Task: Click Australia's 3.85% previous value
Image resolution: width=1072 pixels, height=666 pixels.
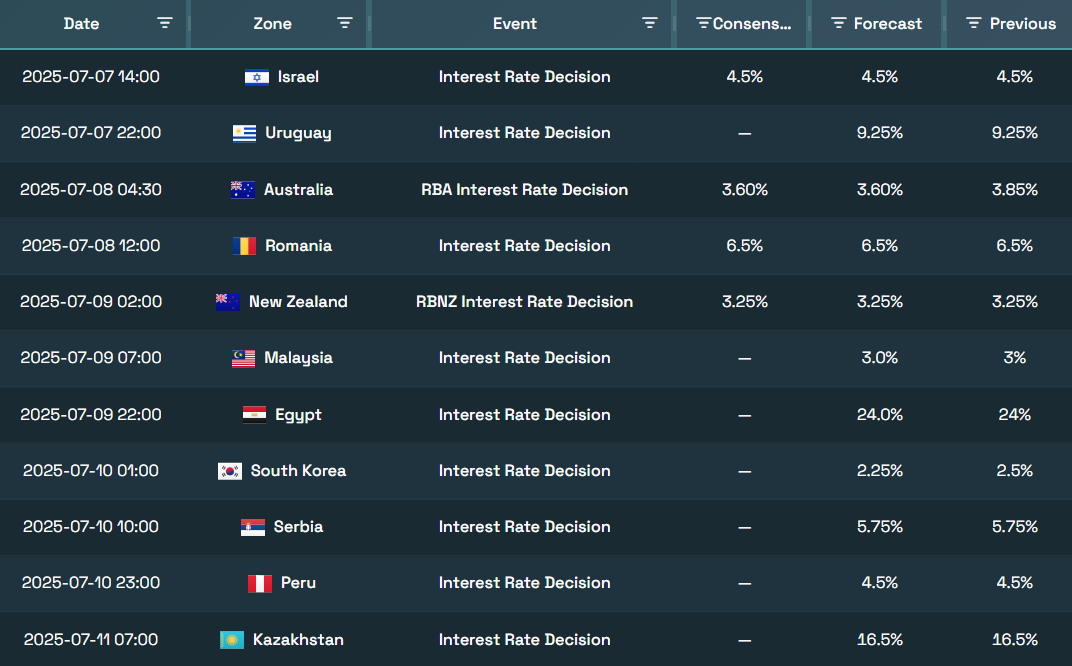Action: click(1015, 189)
